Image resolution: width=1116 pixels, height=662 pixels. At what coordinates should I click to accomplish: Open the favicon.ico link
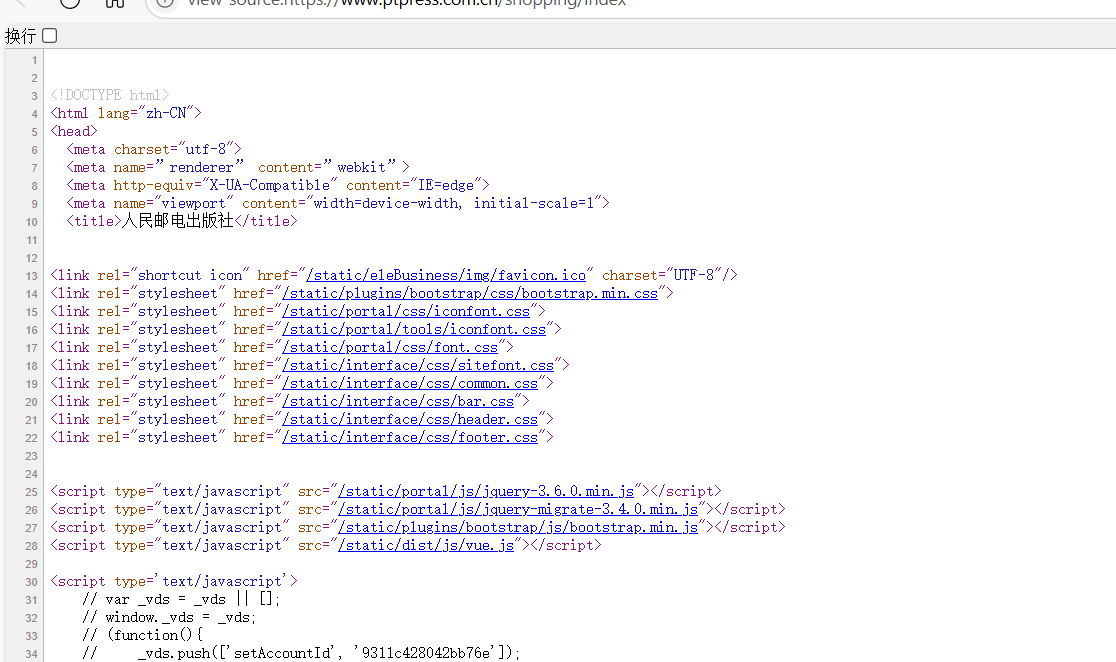point(446,275)
